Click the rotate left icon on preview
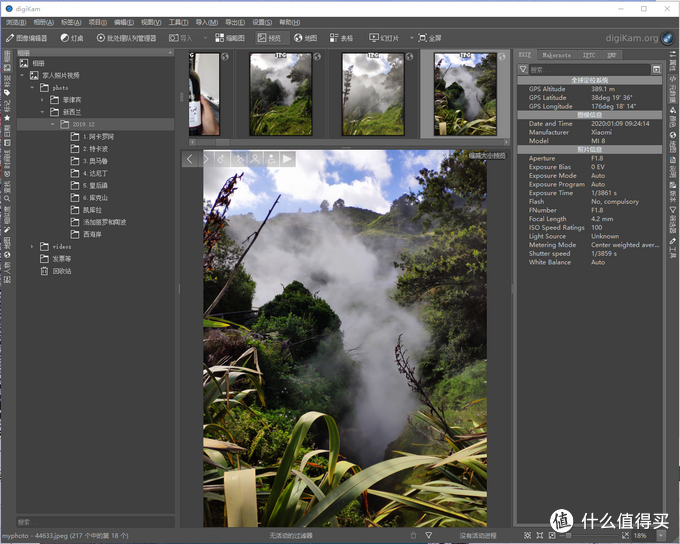This screenshot has height=544, width=680. pos(223,158)
